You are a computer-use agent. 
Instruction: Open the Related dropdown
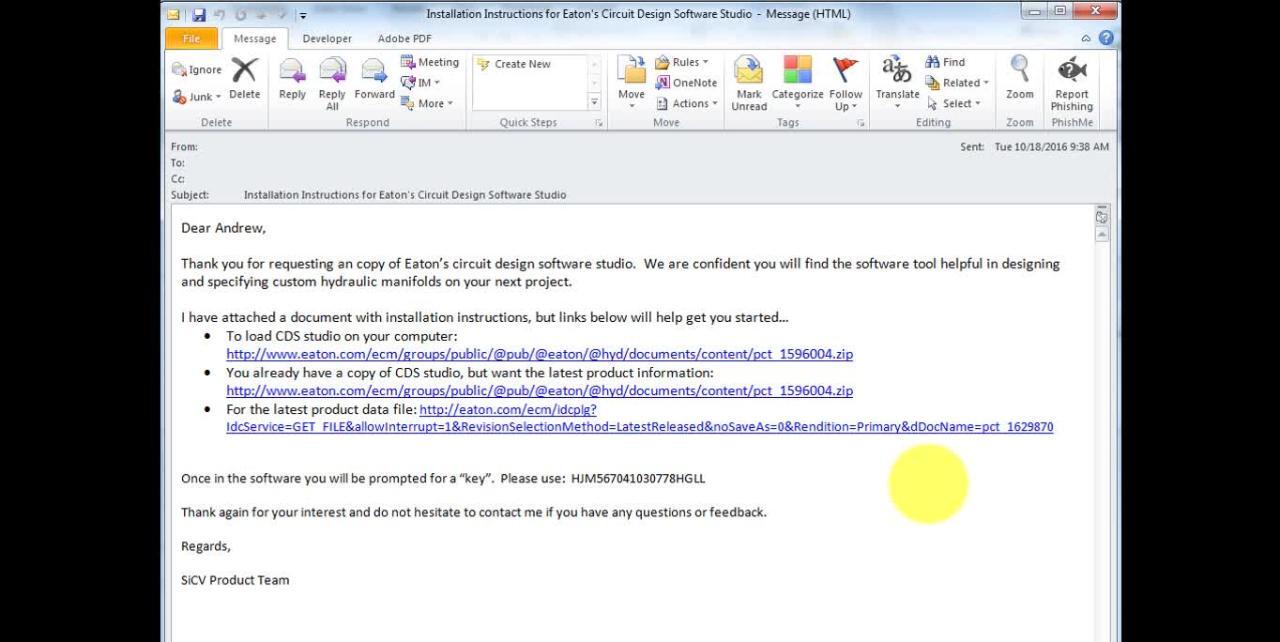point(957,83)
